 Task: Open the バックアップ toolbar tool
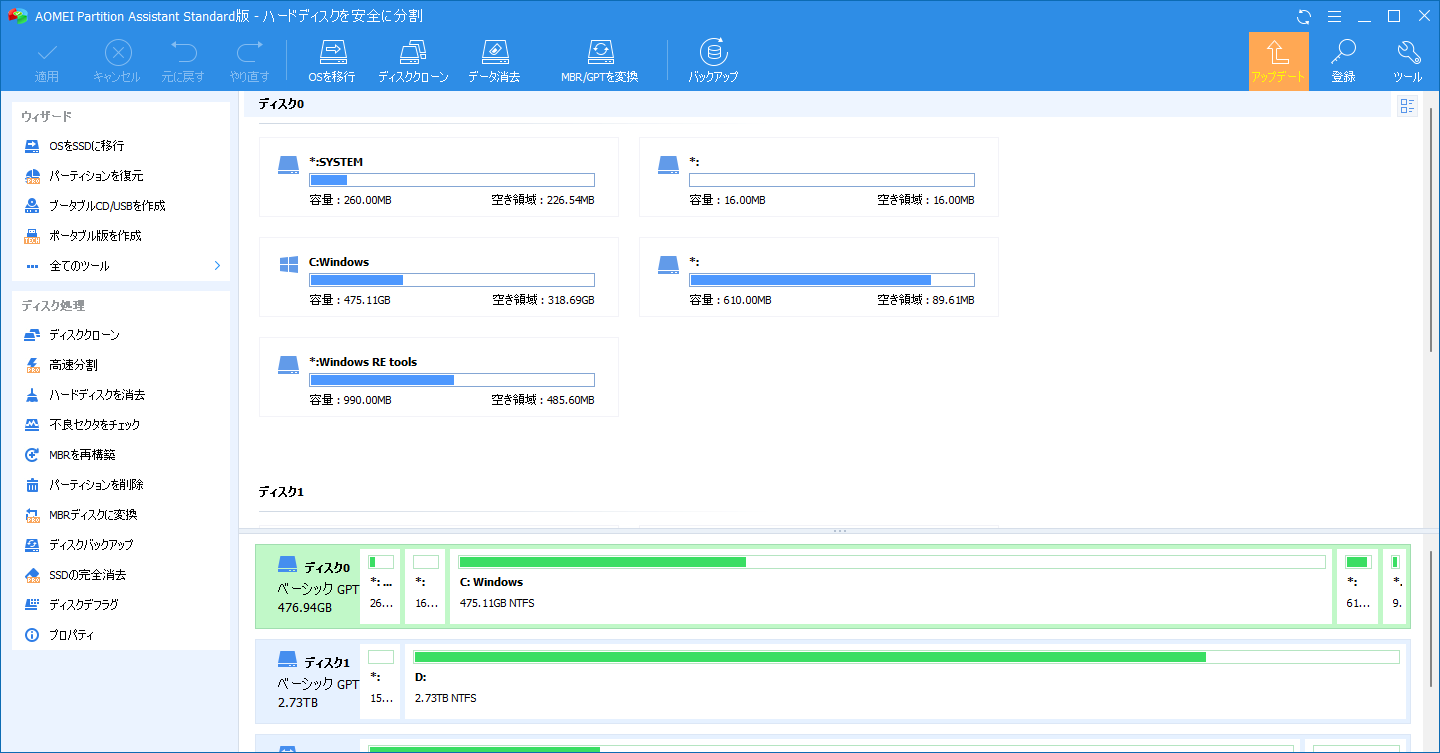coord(713,62)
